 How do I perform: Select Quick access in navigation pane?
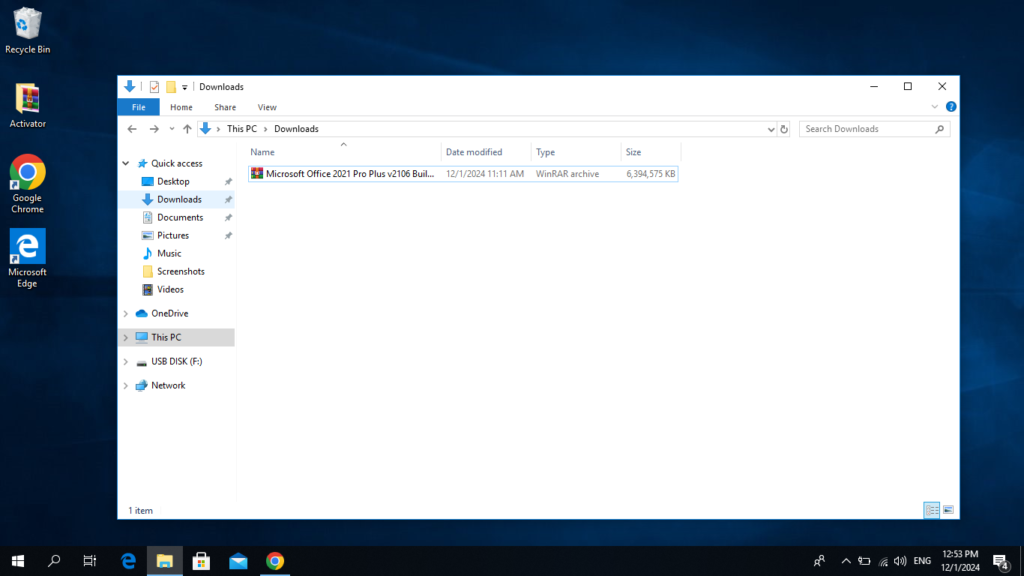tap(176, 163)
